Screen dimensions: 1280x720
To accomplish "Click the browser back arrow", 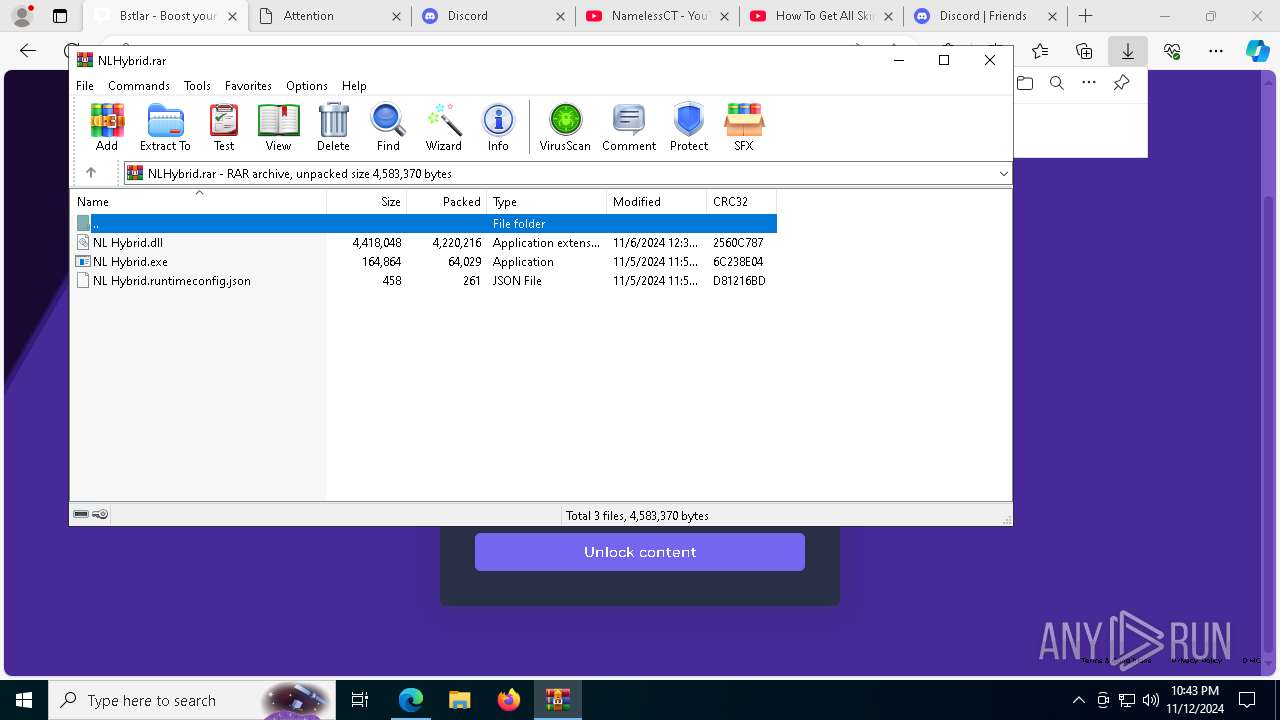I will tap(28, 51).
